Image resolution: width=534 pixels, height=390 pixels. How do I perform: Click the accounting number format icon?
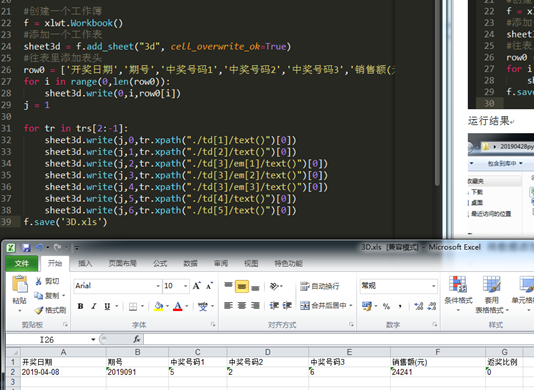point(367,306)
